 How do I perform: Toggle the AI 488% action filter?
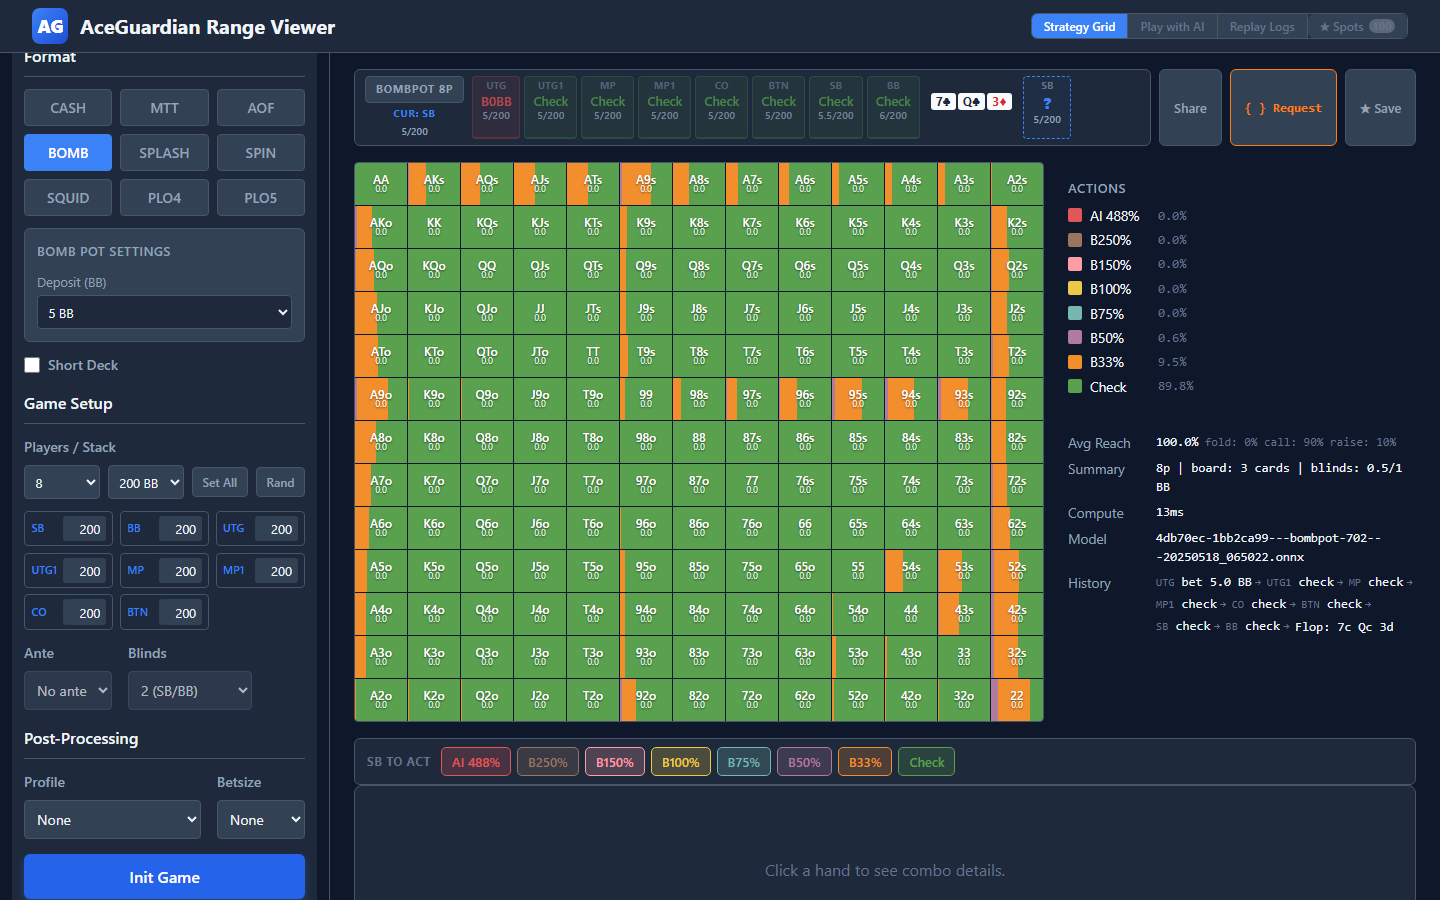click(475, 761)
